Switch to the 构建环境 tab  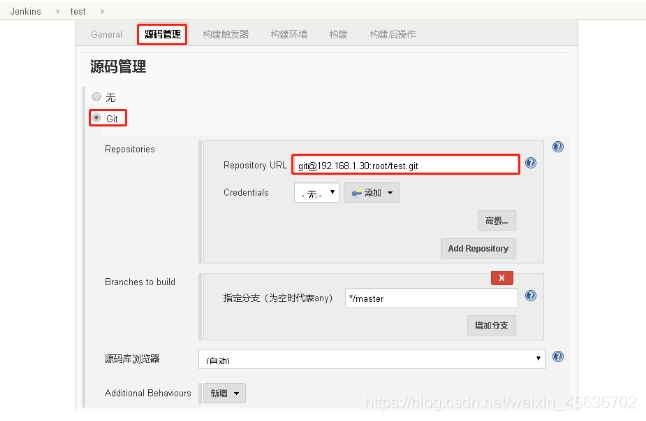[289, 34]
